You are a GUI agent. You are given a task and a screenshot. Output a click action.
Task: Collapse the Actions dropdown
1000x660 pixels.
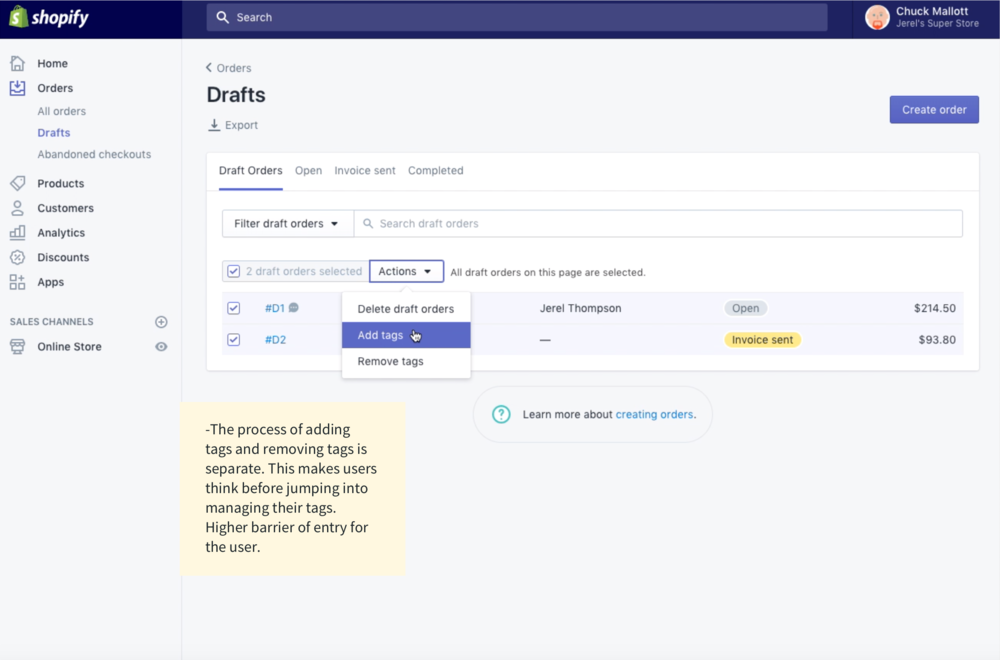[x=406, y=271]
